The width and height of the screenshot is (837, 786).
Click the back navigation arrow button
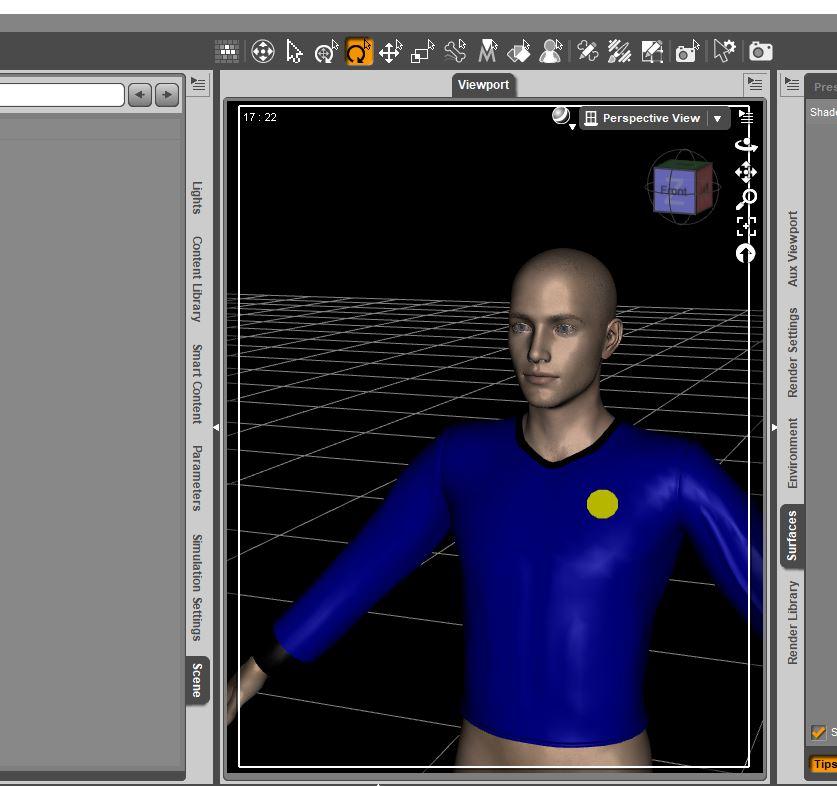140,95
